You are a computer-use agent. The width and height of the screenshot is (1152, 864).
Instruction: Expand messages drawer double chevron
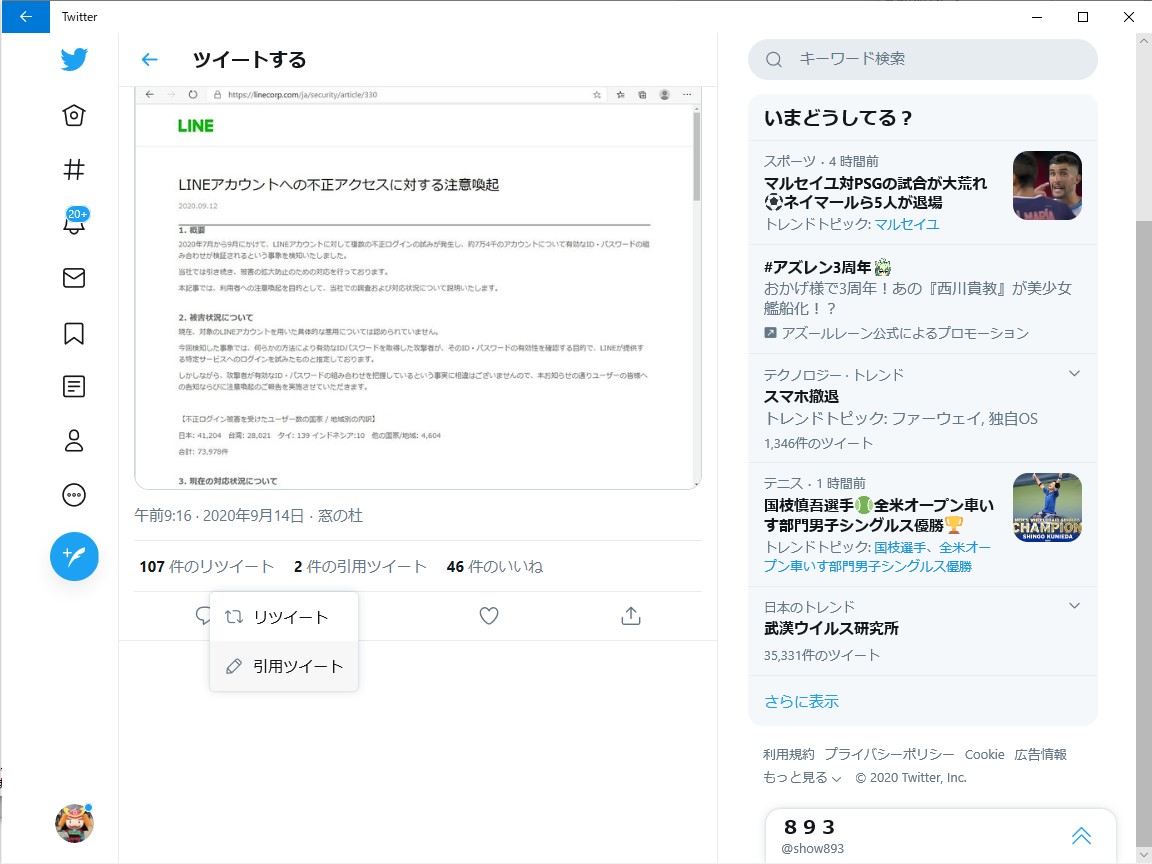(x=1081, y=835)
